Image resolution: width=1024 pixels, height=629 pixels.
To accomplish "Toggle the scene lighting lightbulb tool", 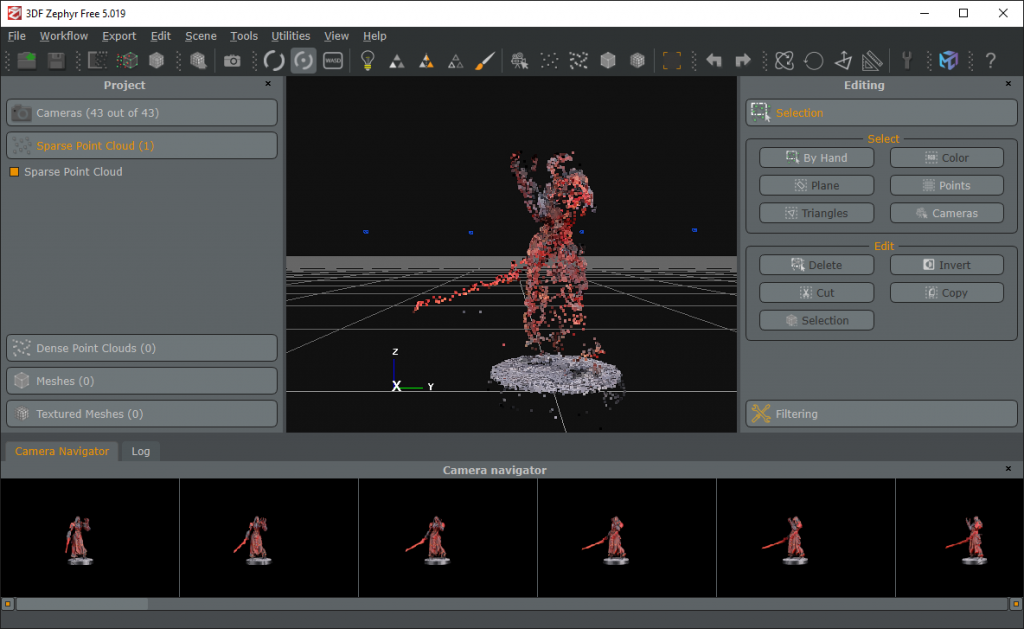I will coord(367,60).
